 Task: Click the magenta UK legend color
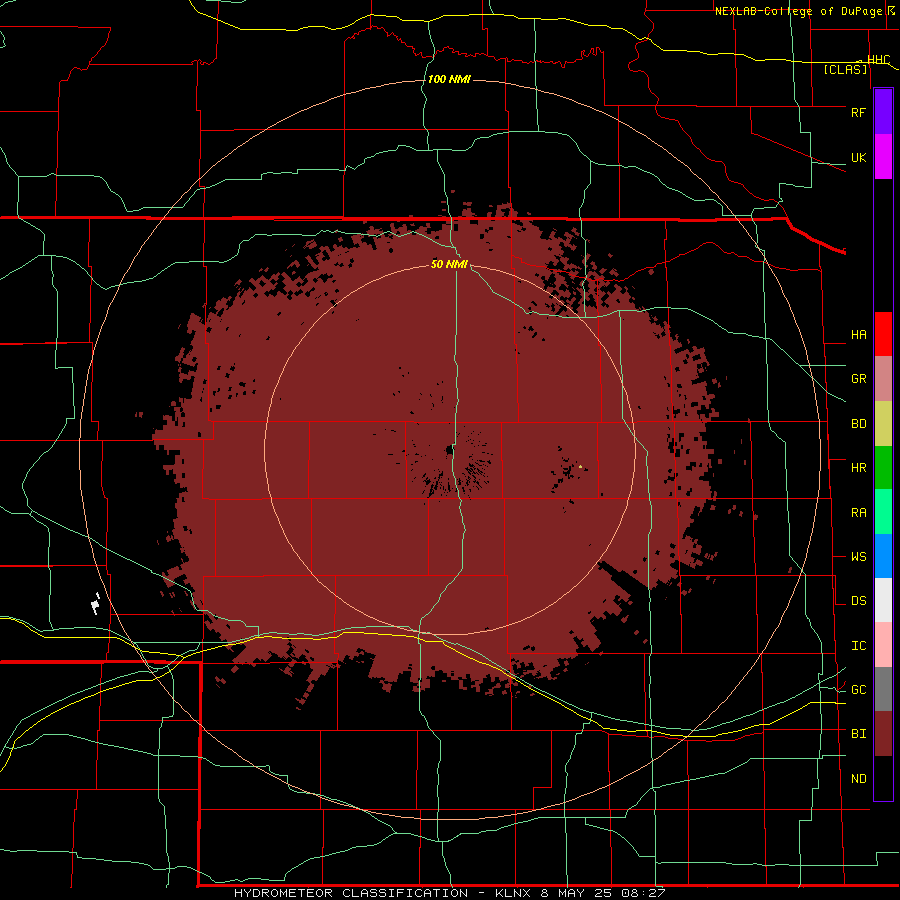[883, 157]
